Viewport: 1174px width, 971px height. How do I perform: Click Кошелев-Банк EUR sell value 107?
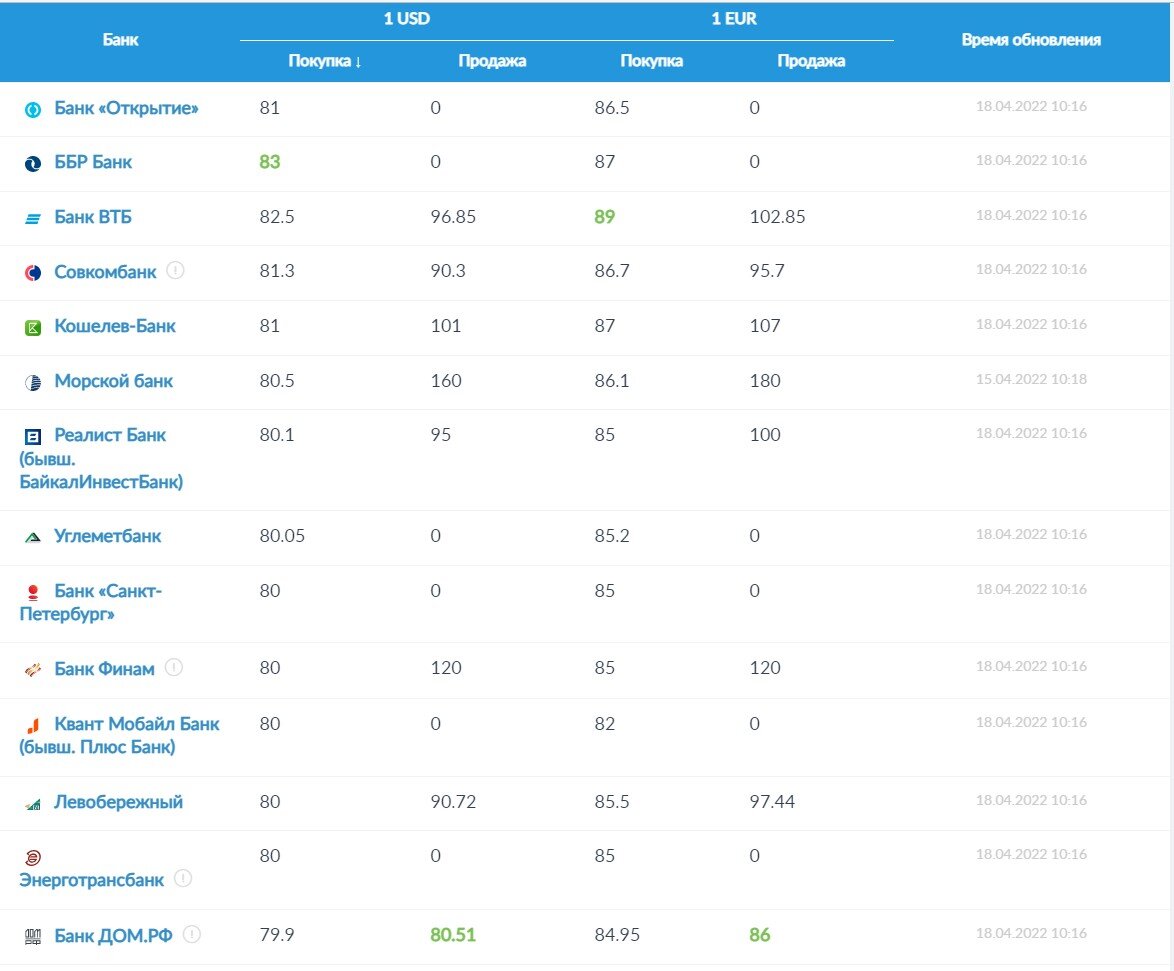pos(765,326)
